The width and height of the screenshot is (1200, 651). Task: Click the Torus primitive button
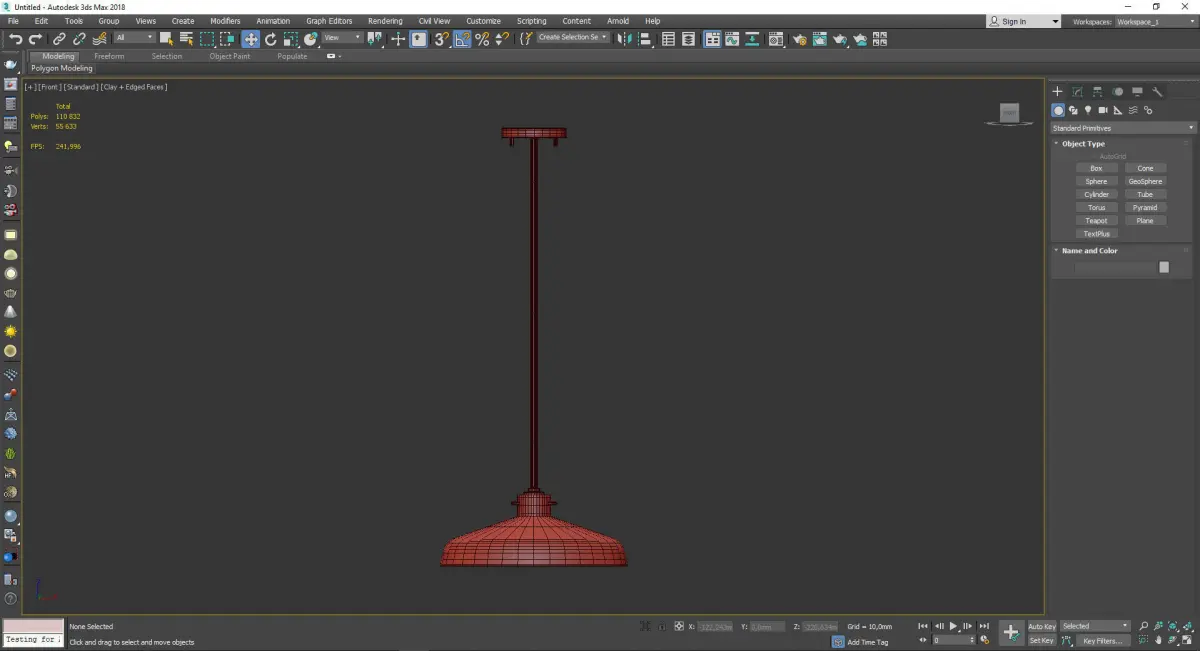click(1096, 207)
